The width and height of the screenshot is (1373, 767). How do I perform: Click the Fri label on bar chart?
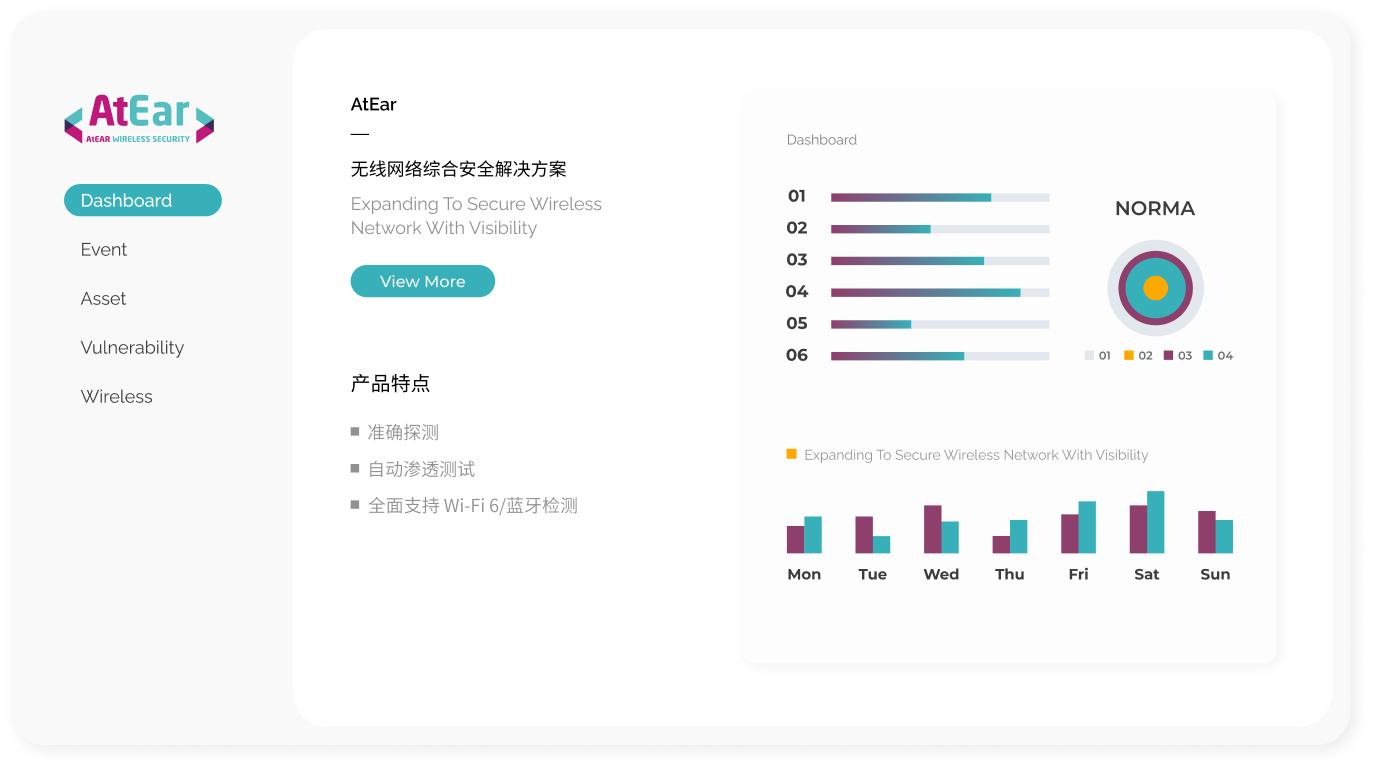tap(1078, 574)
